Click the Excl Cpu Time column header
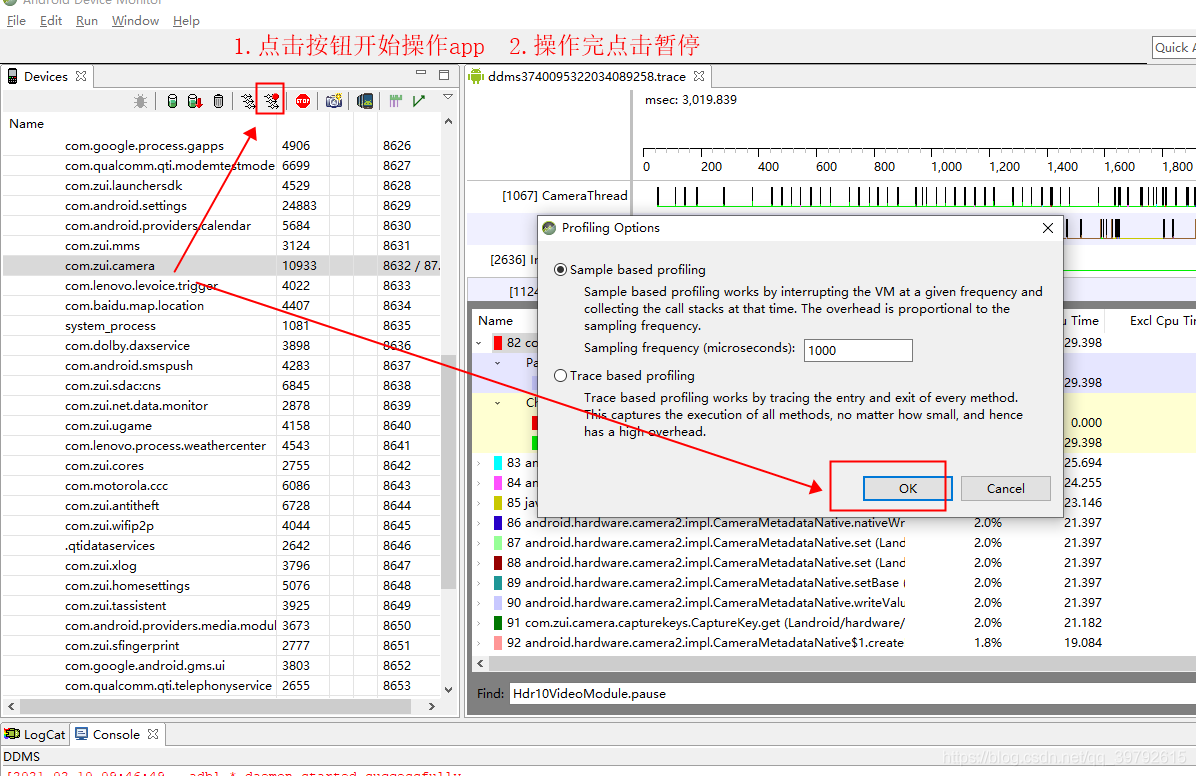The height and width of the screenshot is (776, 1196). [1161, 320]
